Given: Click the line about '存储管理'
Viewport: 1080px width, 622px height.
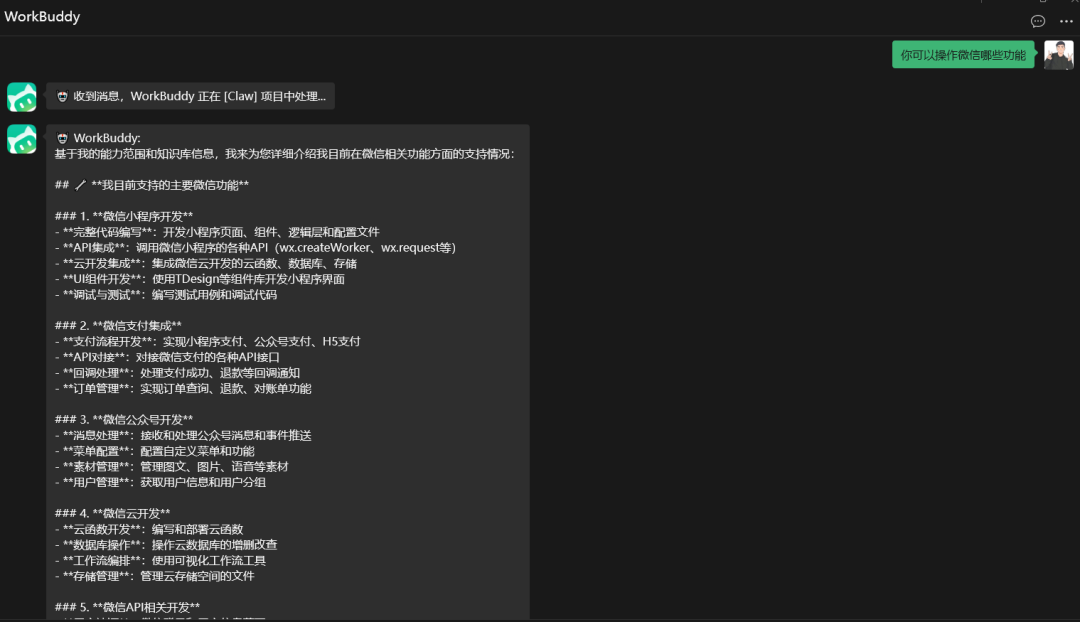Looking at the screenshot, I should click(155, 576).
